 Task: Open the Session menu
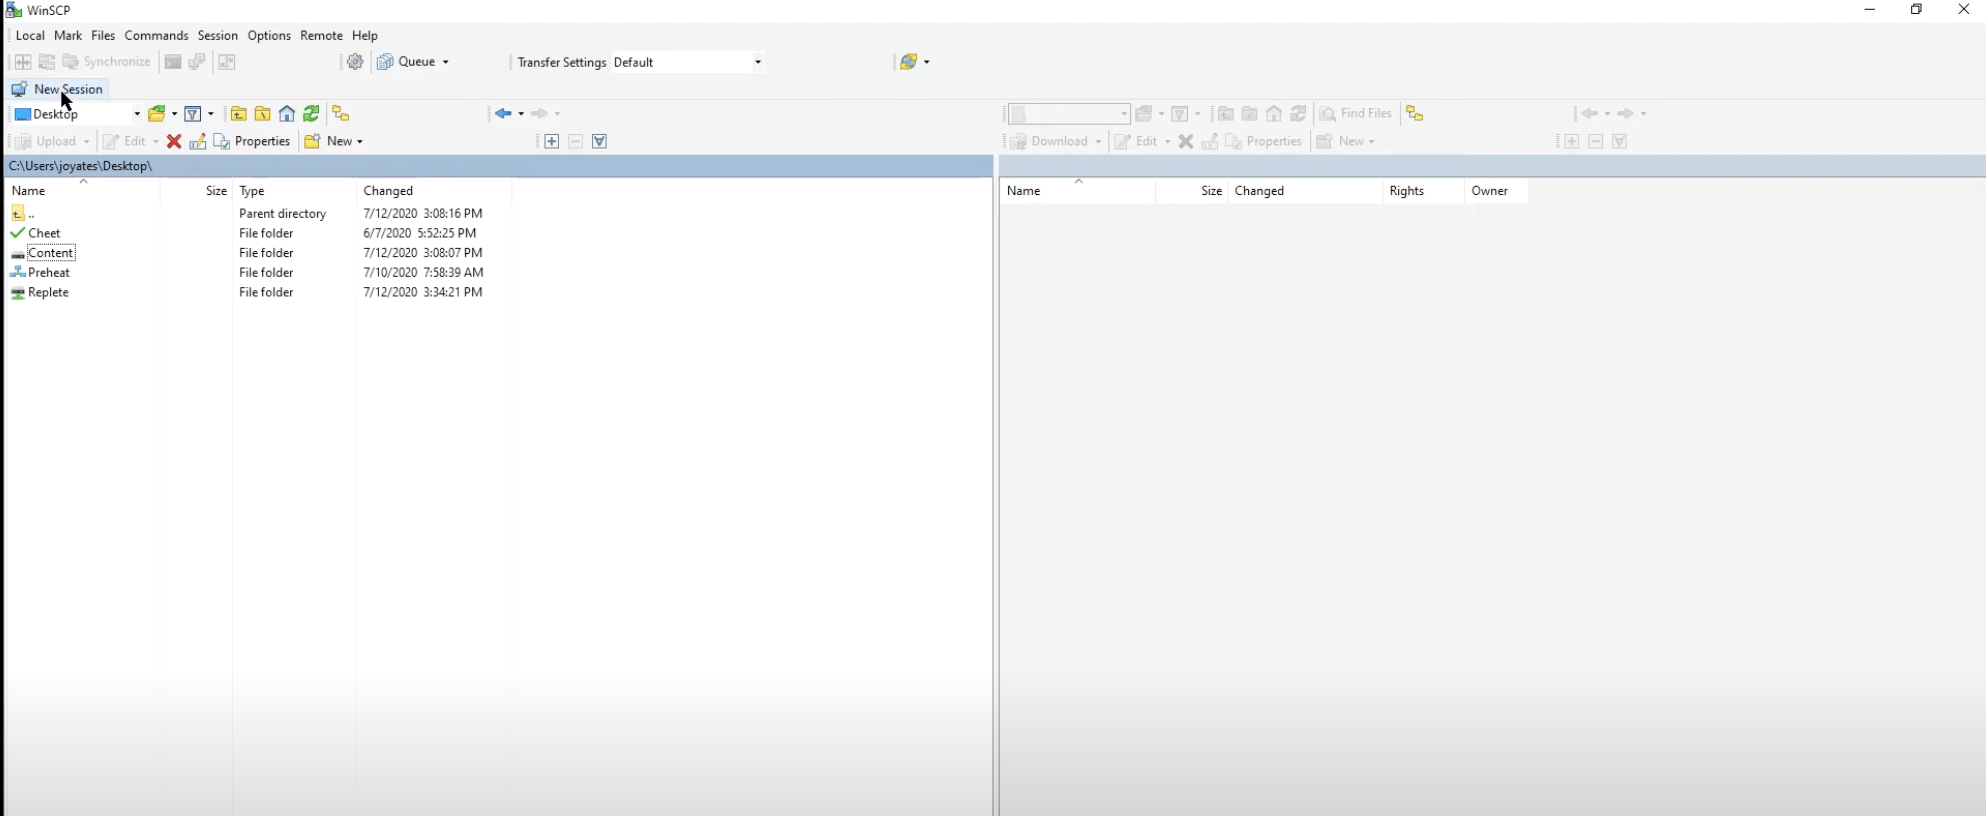coord(217,35)
